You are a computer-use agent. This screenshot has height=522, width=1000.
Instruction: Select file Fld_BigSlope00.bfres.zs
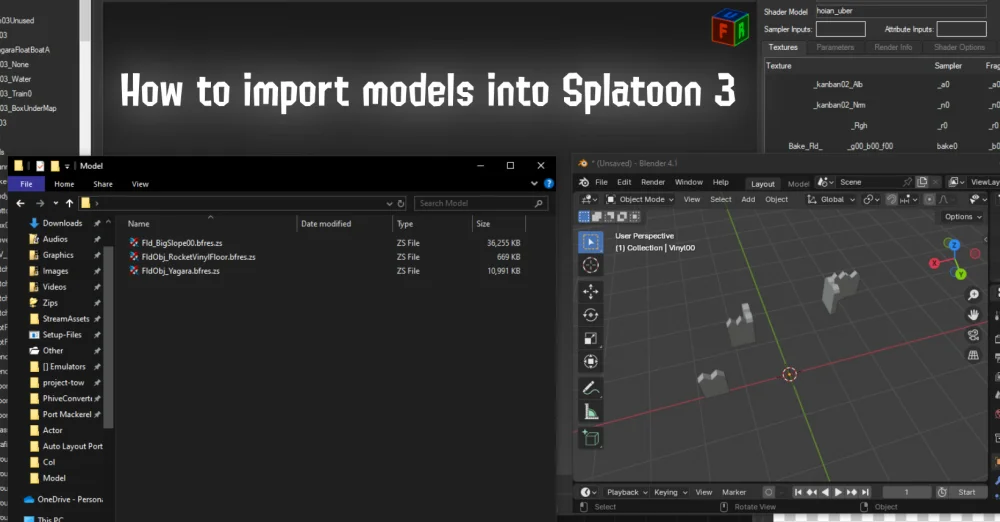click(x=182, y=243)
